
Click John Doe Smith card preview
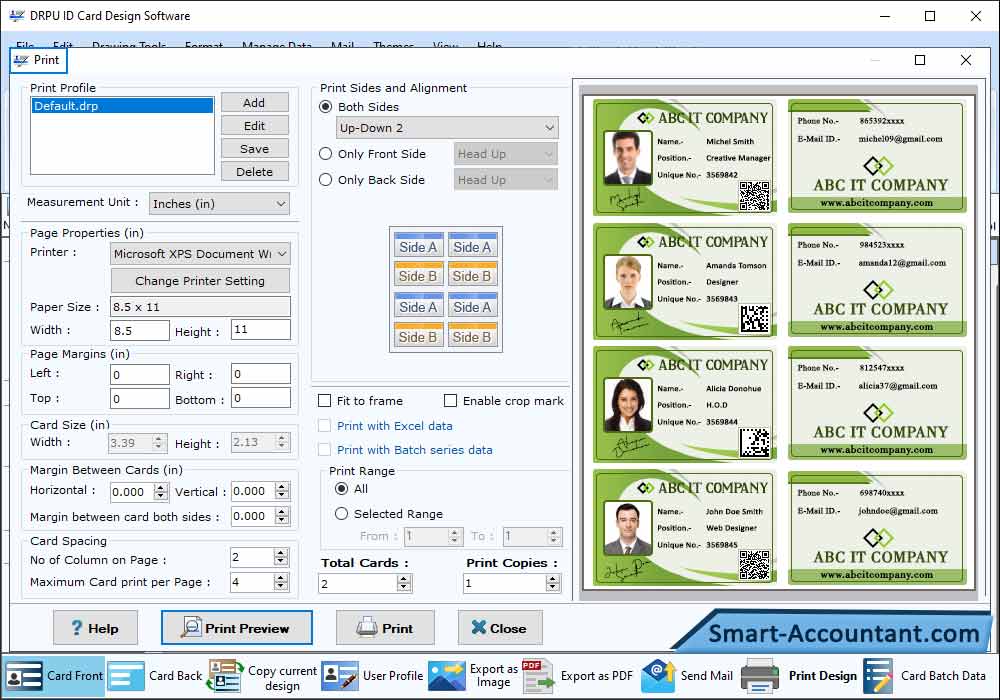point(685,528)
